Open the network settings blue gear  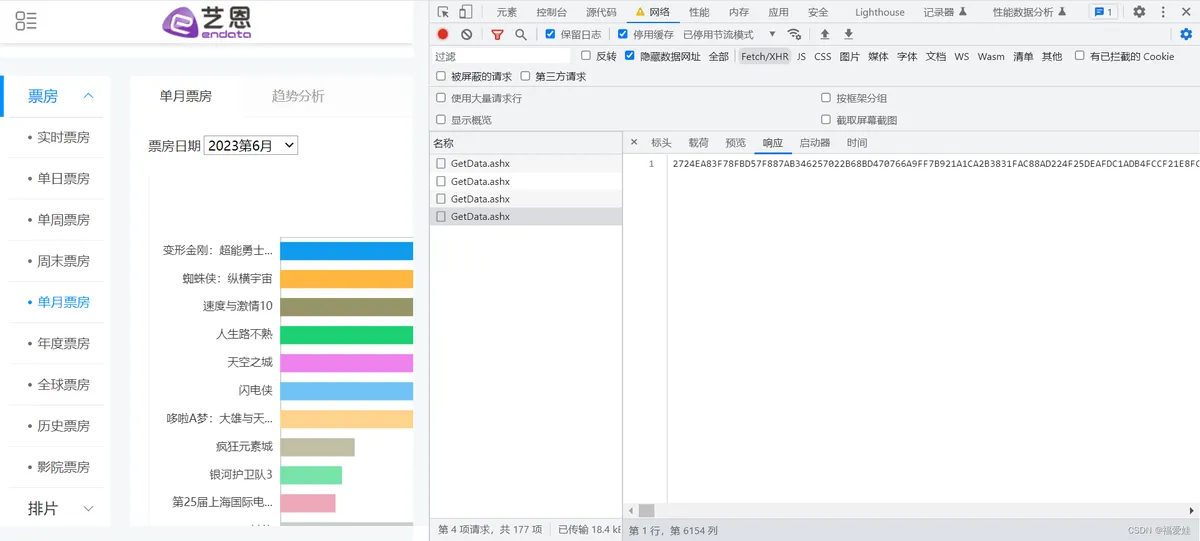pyautogui.click(x=1186, y=34)
